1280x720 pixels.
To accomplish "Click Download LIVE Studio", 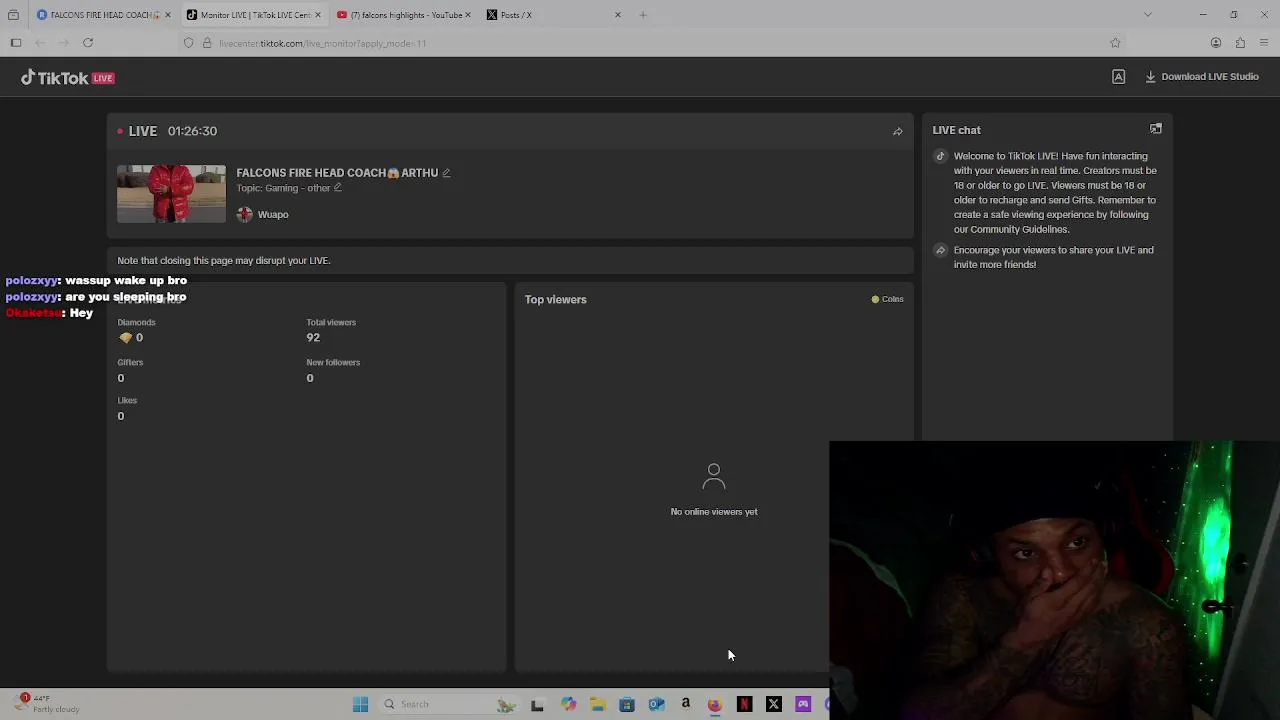I will [1202, 77].
